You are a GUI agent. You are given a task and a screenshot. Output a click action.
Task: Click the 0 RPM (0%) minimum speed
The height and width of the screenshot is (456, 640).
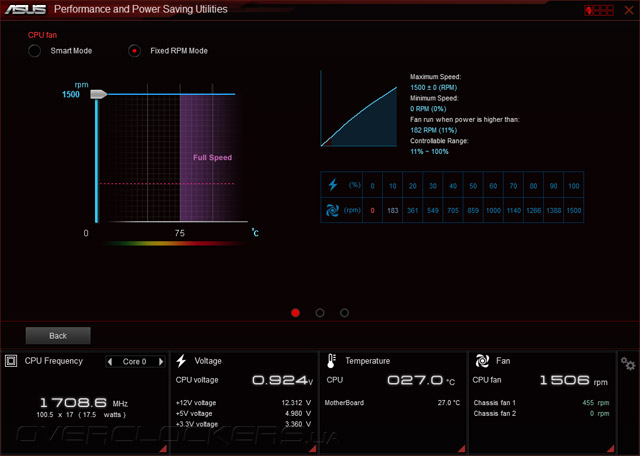coord(428,109)
